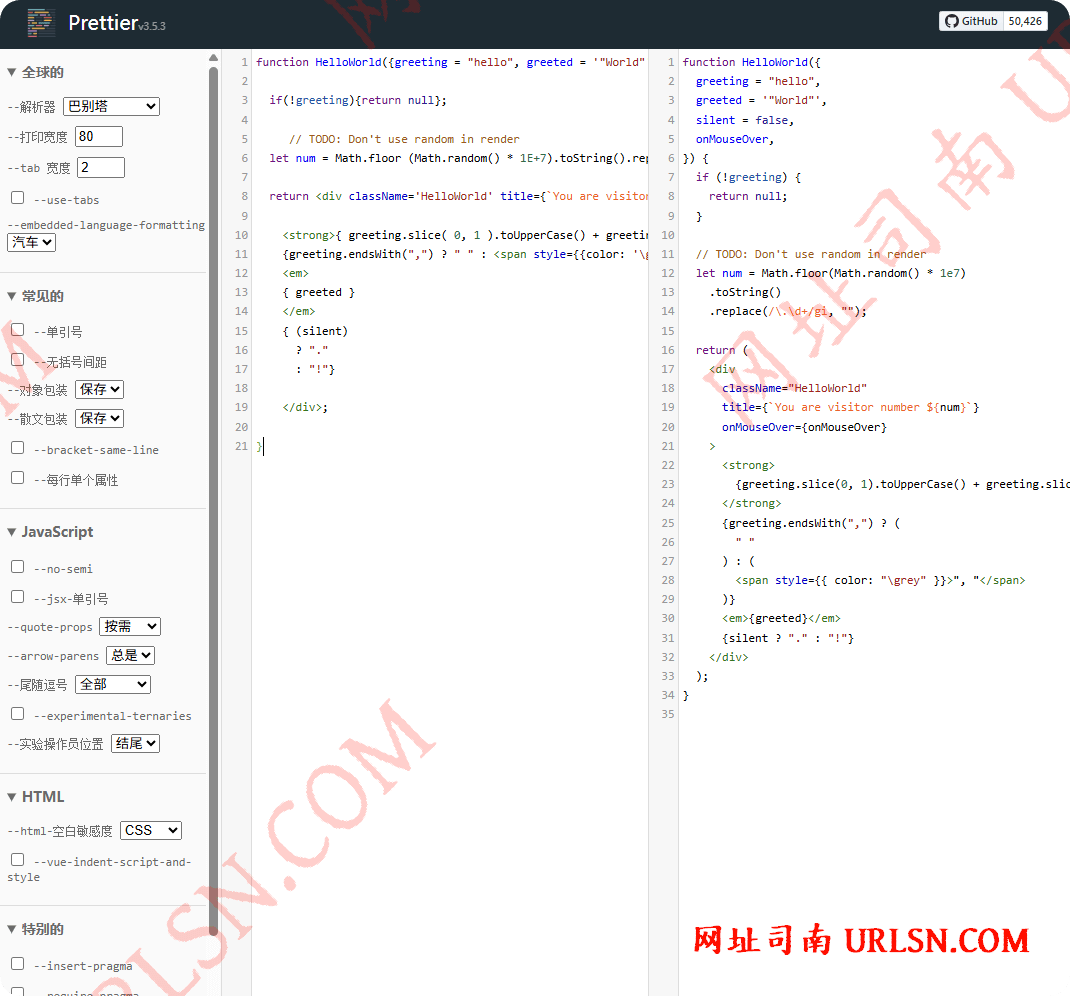
Task: Collapse the 特别的 section
Action: (x=12, y=929)
